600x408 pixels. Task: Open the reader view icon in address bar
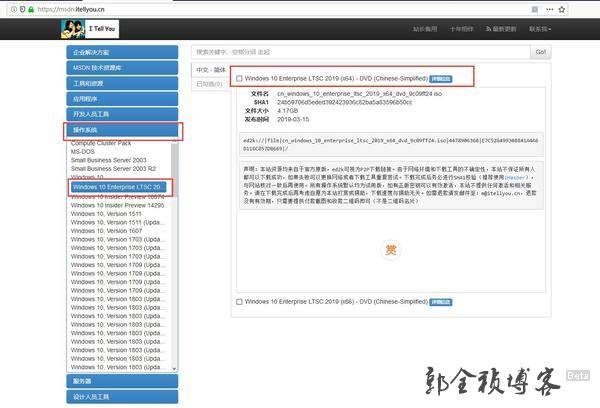pos(535,9)
